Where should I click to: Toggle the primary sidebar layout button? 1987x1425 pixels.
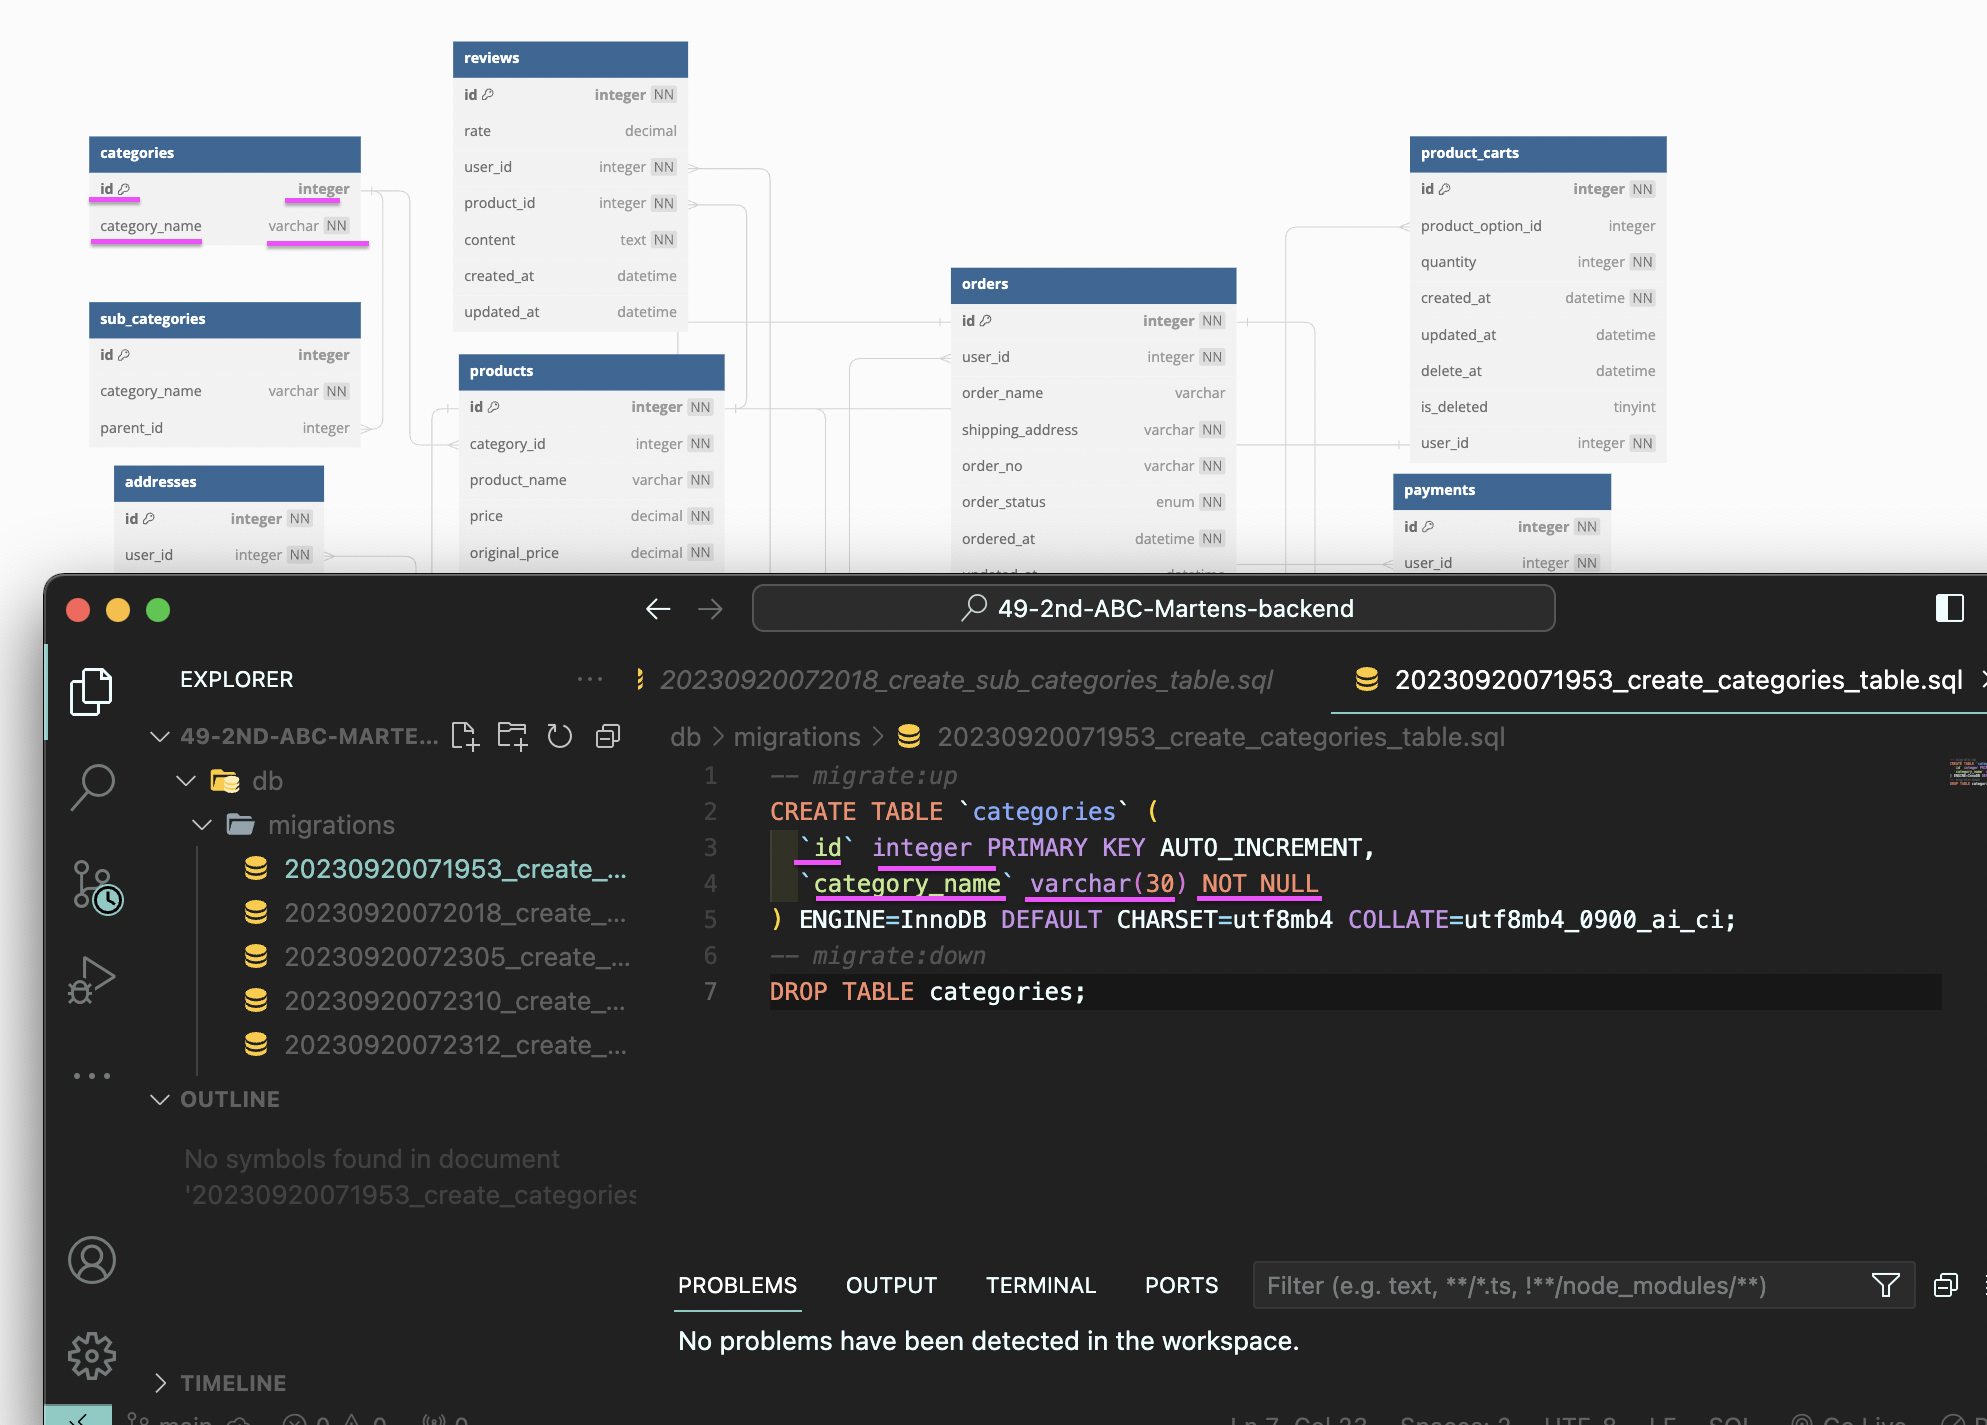pos(1949,608)
